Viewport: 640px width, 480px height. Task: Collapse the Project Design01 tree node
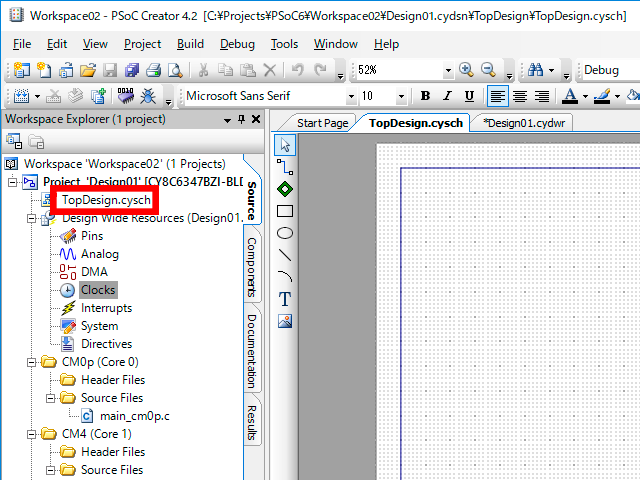(13, 182)
